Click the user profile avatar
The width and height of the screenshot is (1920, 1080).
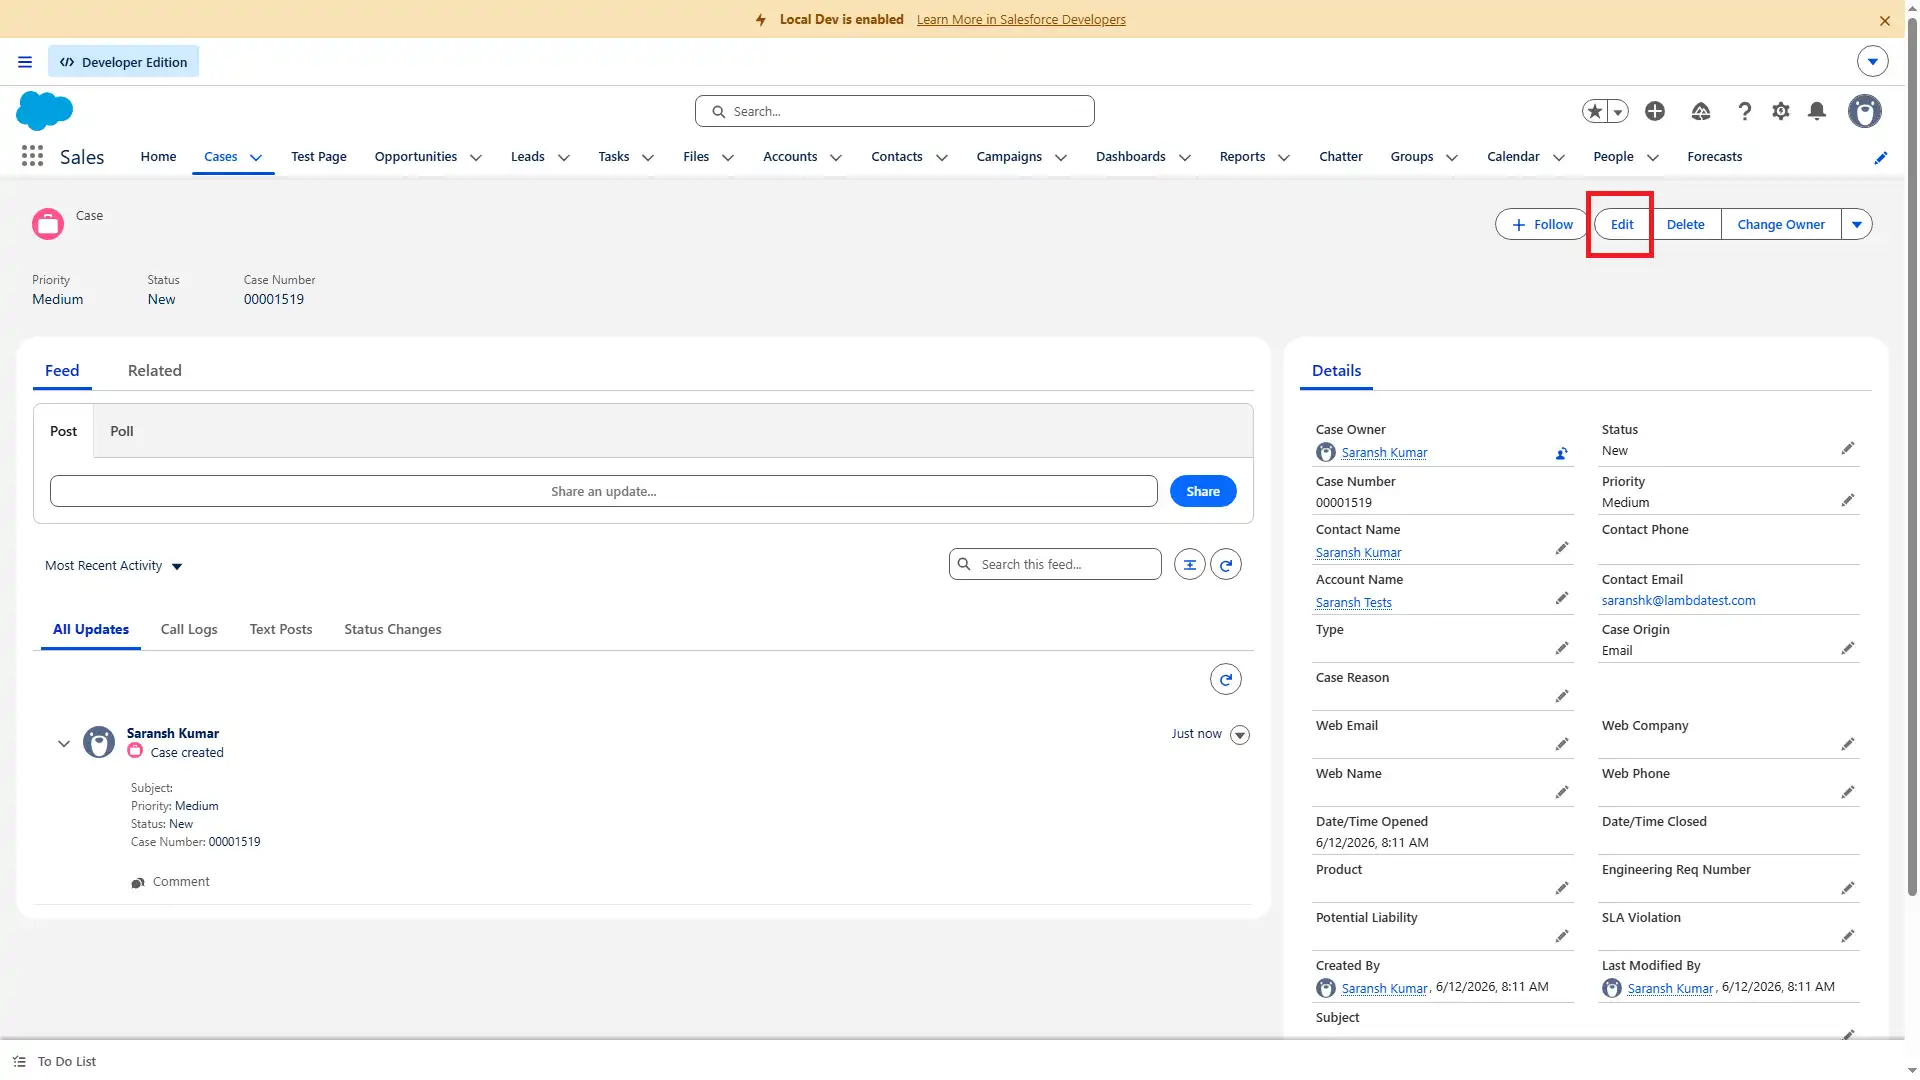click(1865, 111)
